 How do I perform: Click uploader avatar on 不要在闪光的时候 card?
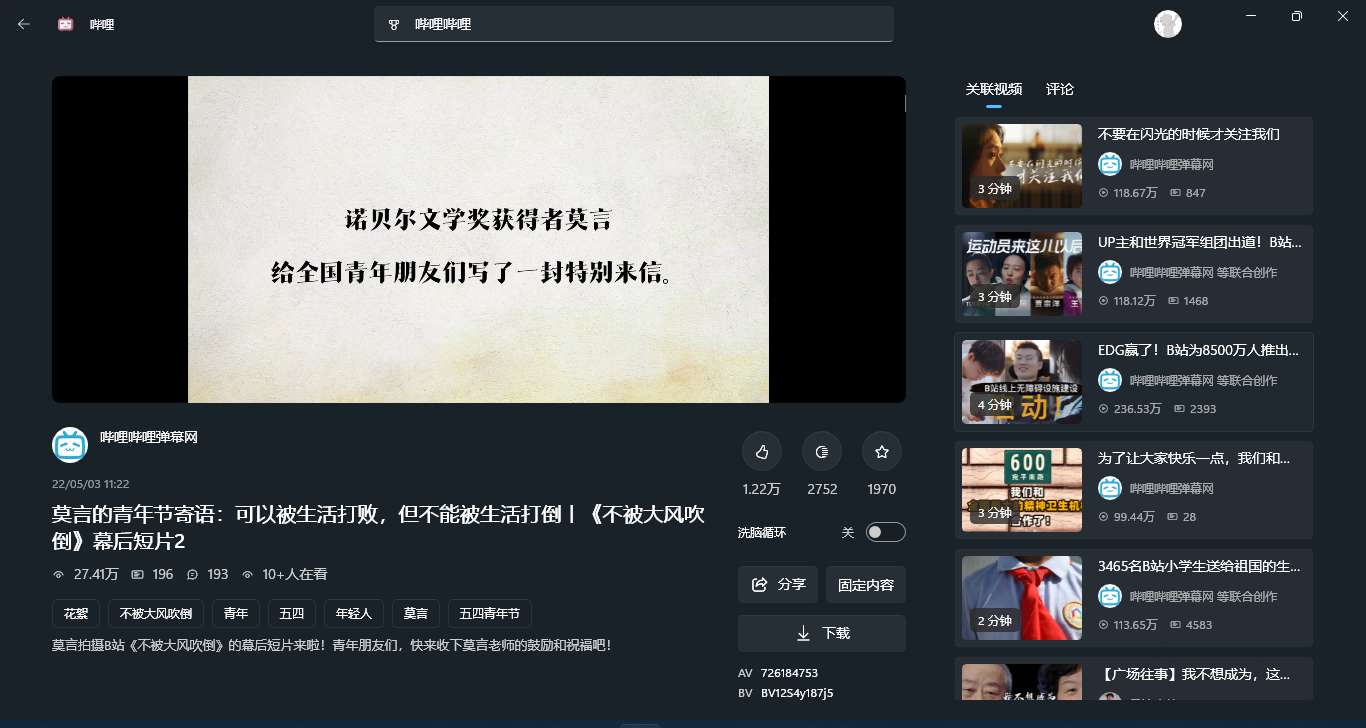point(1110,164)
